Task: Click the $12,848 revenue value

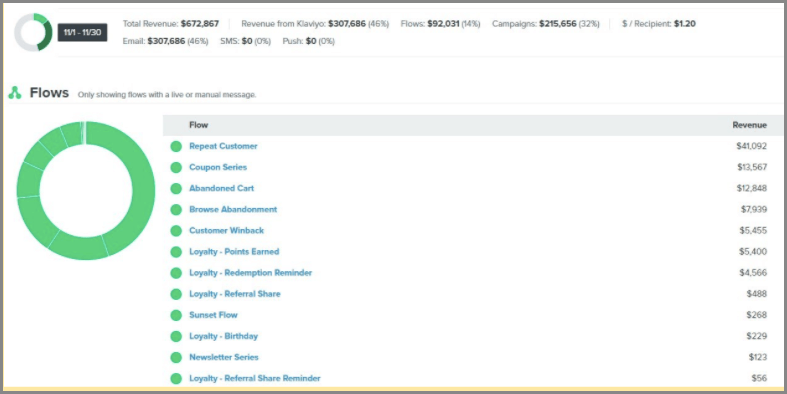Action: 752,188
